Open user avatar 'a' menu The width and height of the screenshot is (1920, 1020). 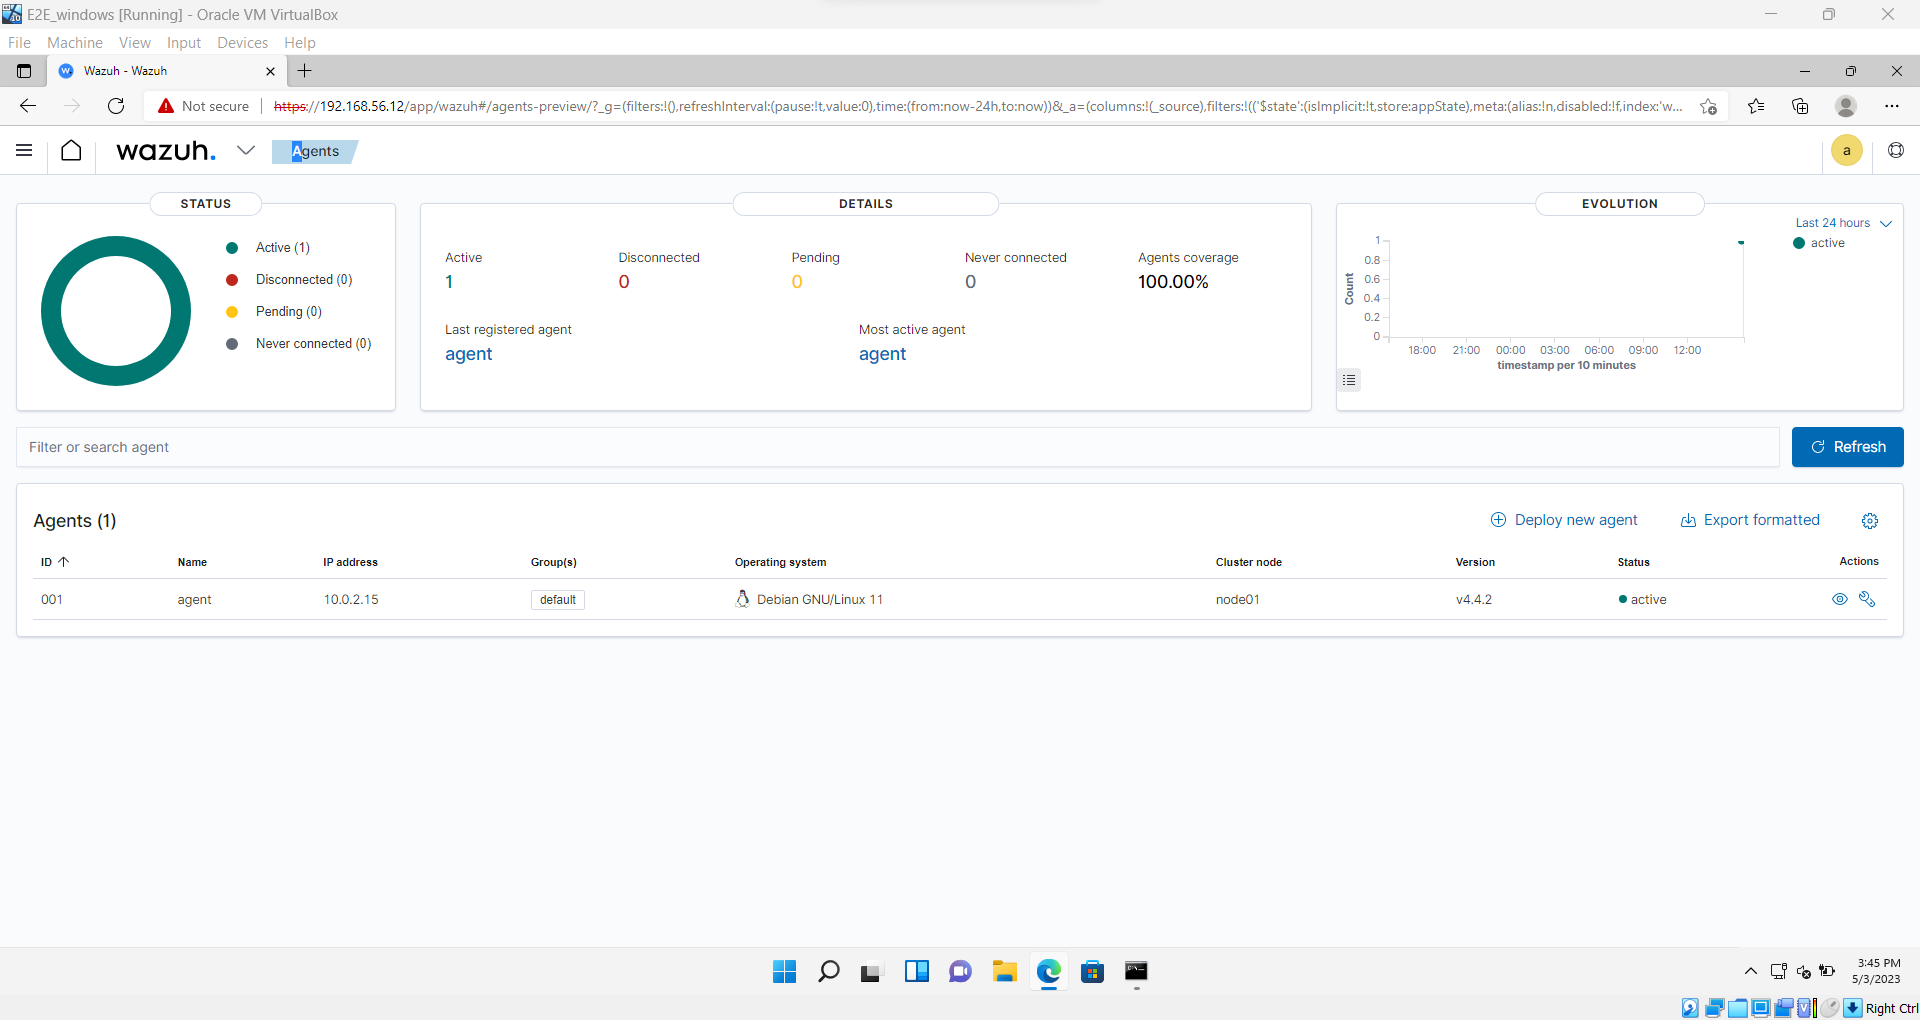coord(1846,151)
